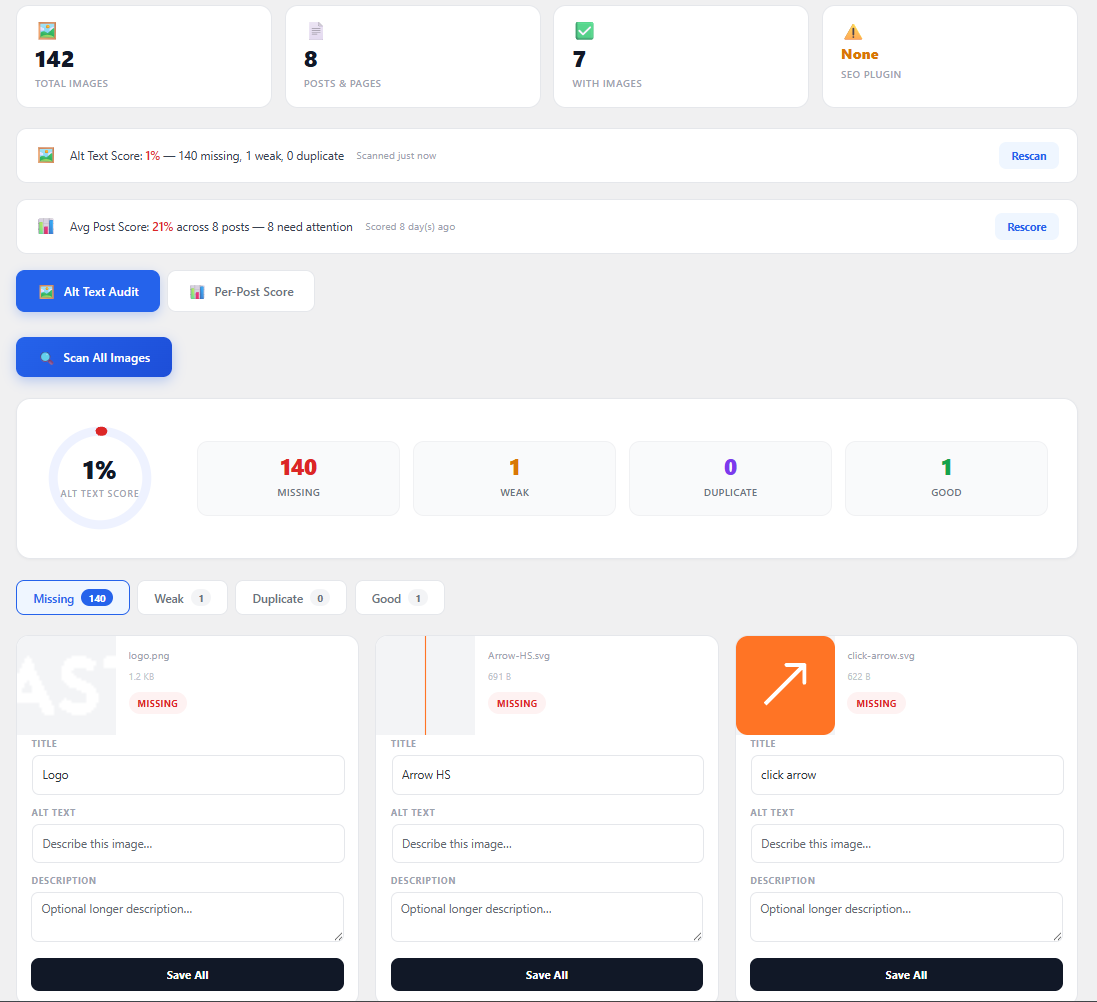This screenshot has width=1097, height=1002.
Task: Click the Total Images picture icon
Action: (x=47, y=31)
